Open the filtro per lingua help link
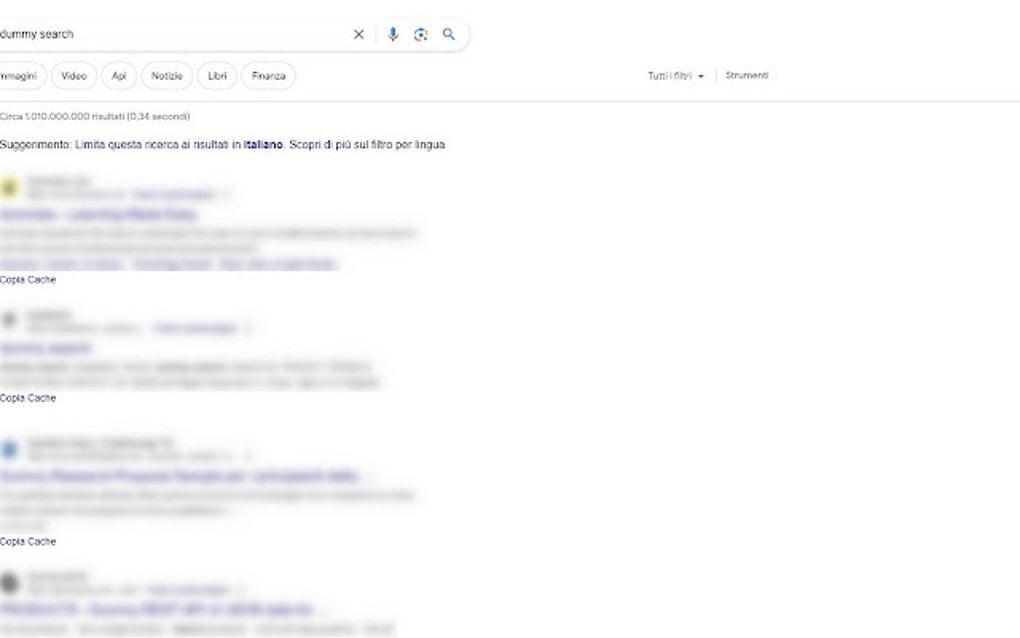1020x638 pixels. pos(410,144)
